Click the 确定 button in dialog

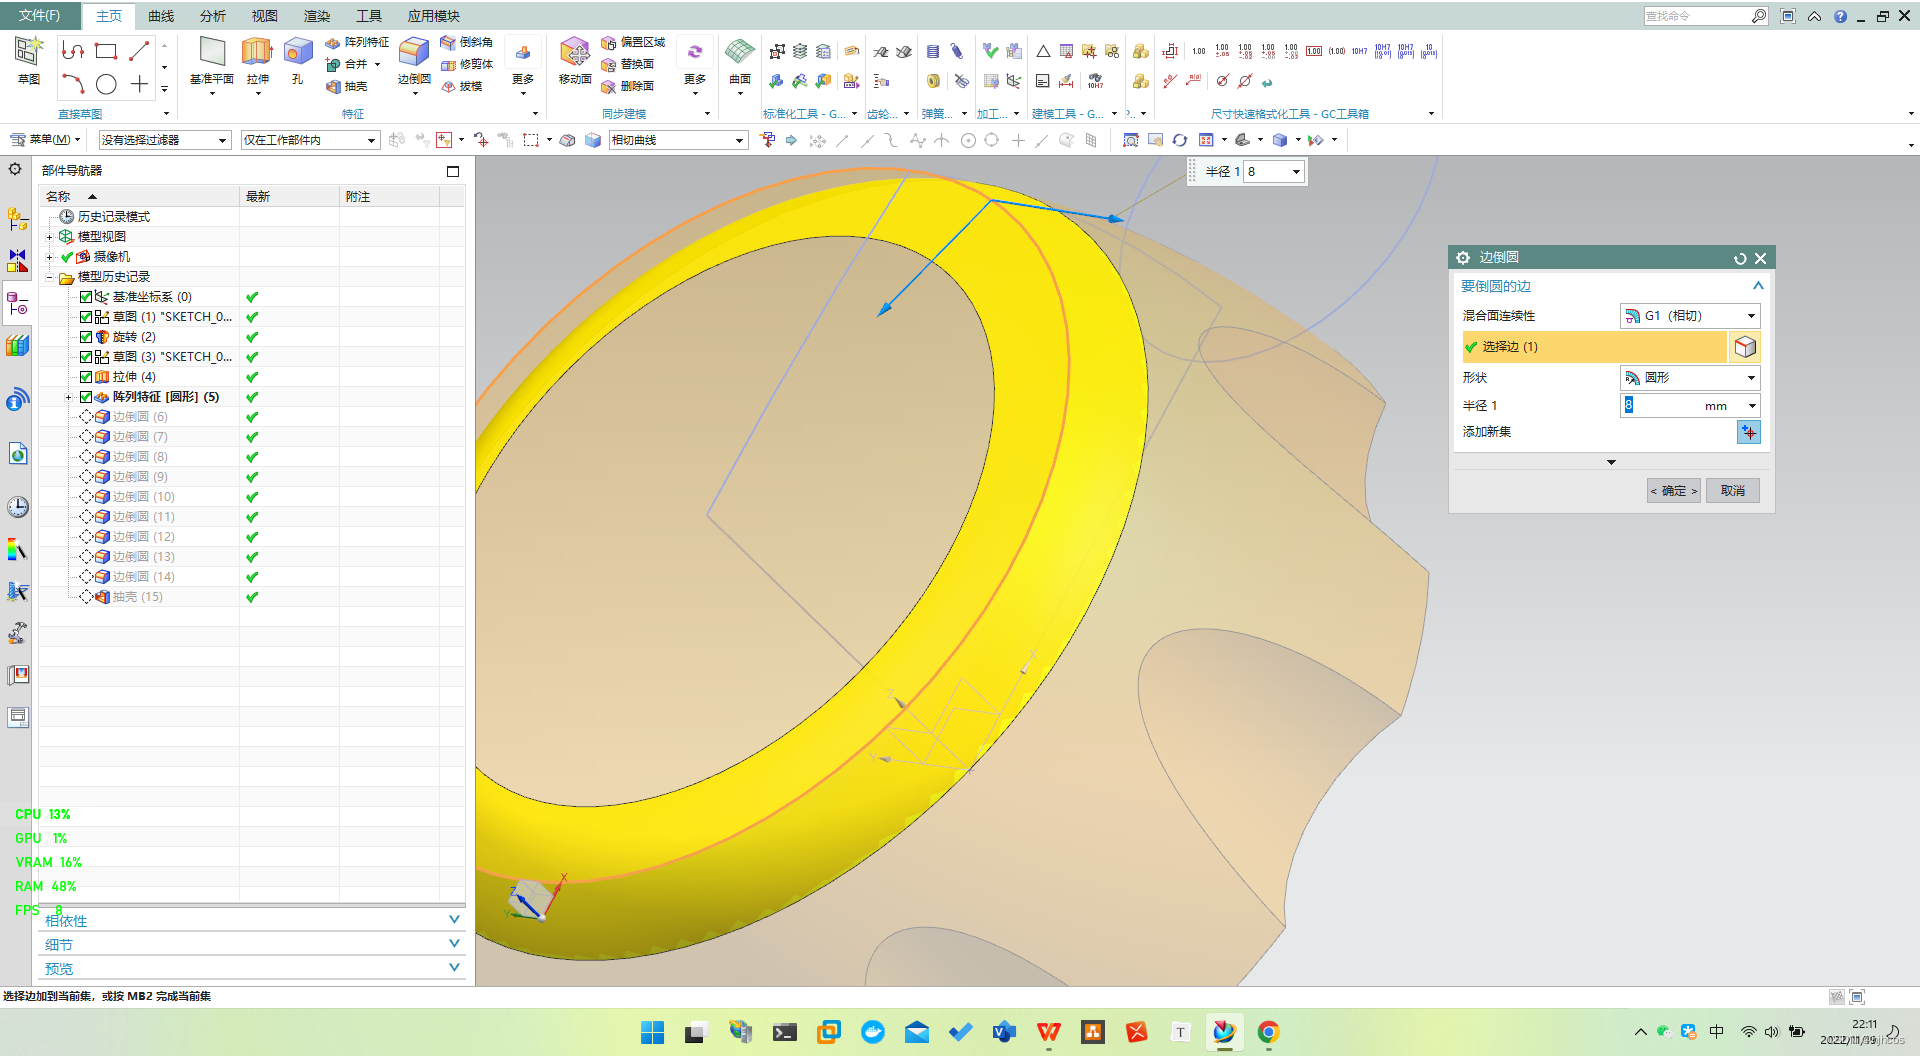click(x=1674, y=491)
